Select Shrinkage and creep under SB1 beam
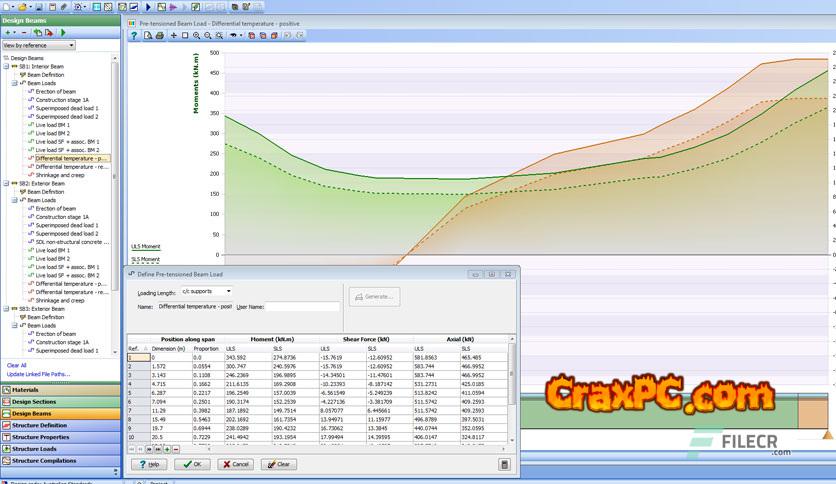 tap(58, 175)
